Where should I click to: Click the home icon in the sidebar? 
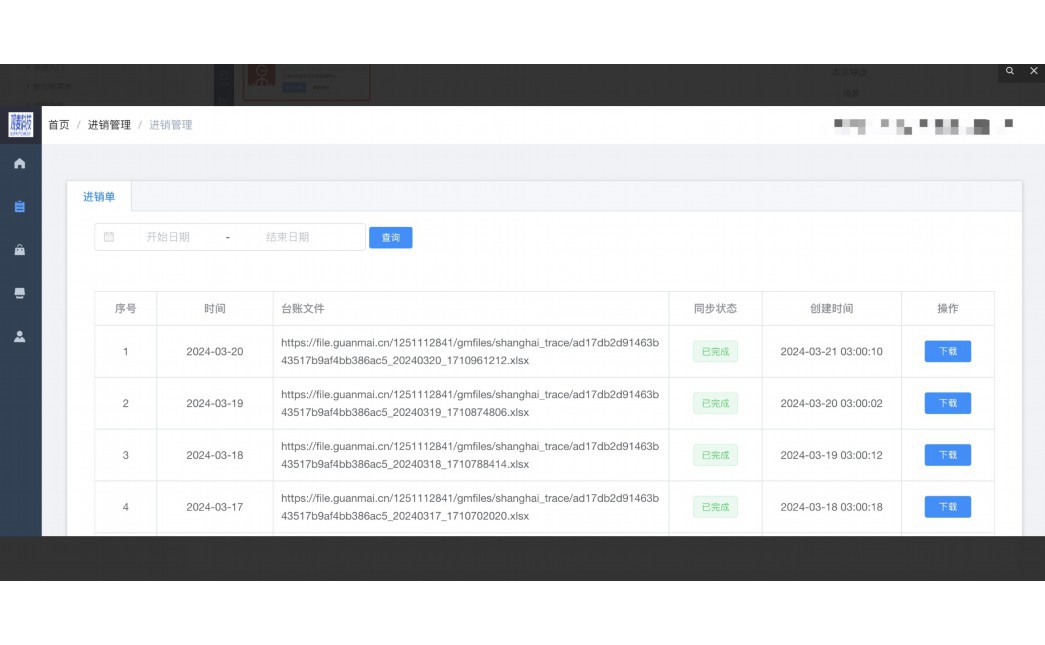click(20, 163)
